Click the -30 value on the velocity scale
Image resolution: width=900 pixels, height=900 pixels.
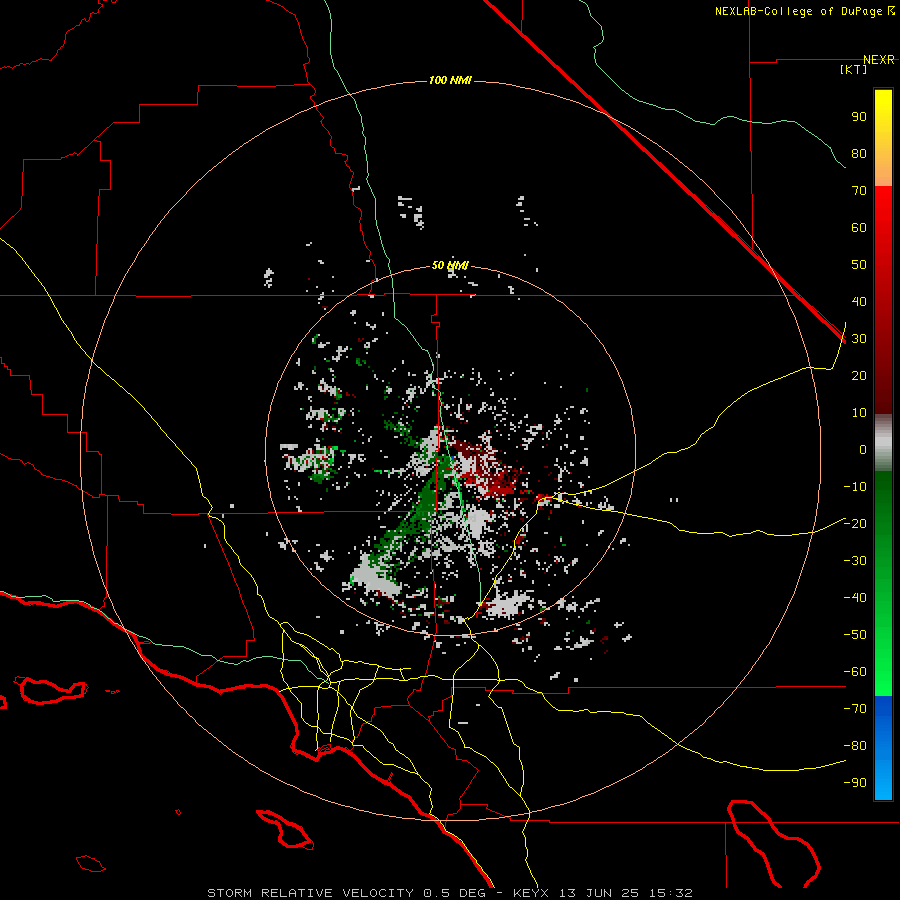coord(855,561)
